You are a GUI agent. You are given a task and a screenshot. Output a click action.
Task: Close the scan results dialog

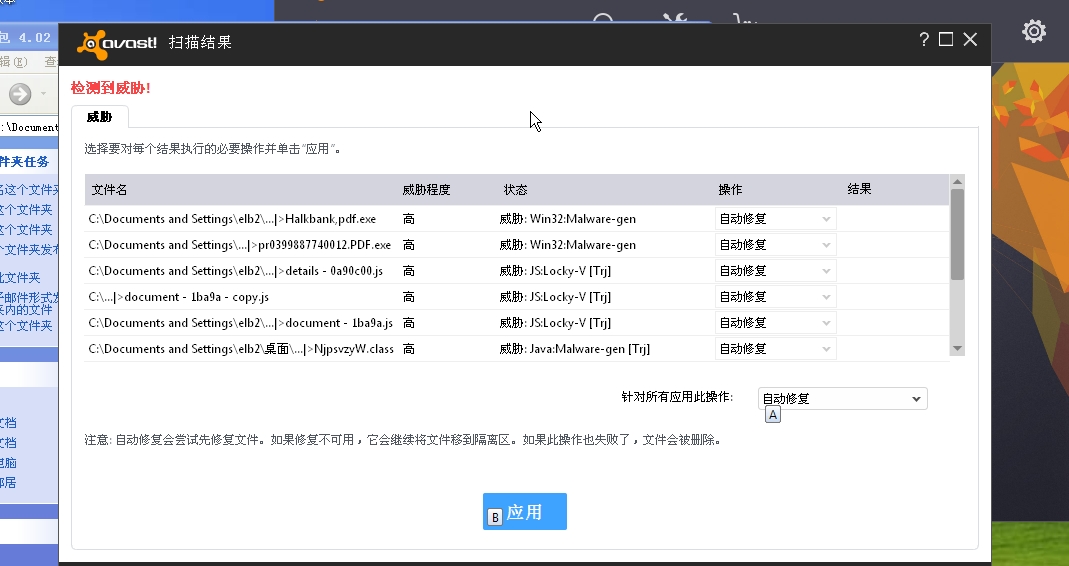(x=970, y=40)
